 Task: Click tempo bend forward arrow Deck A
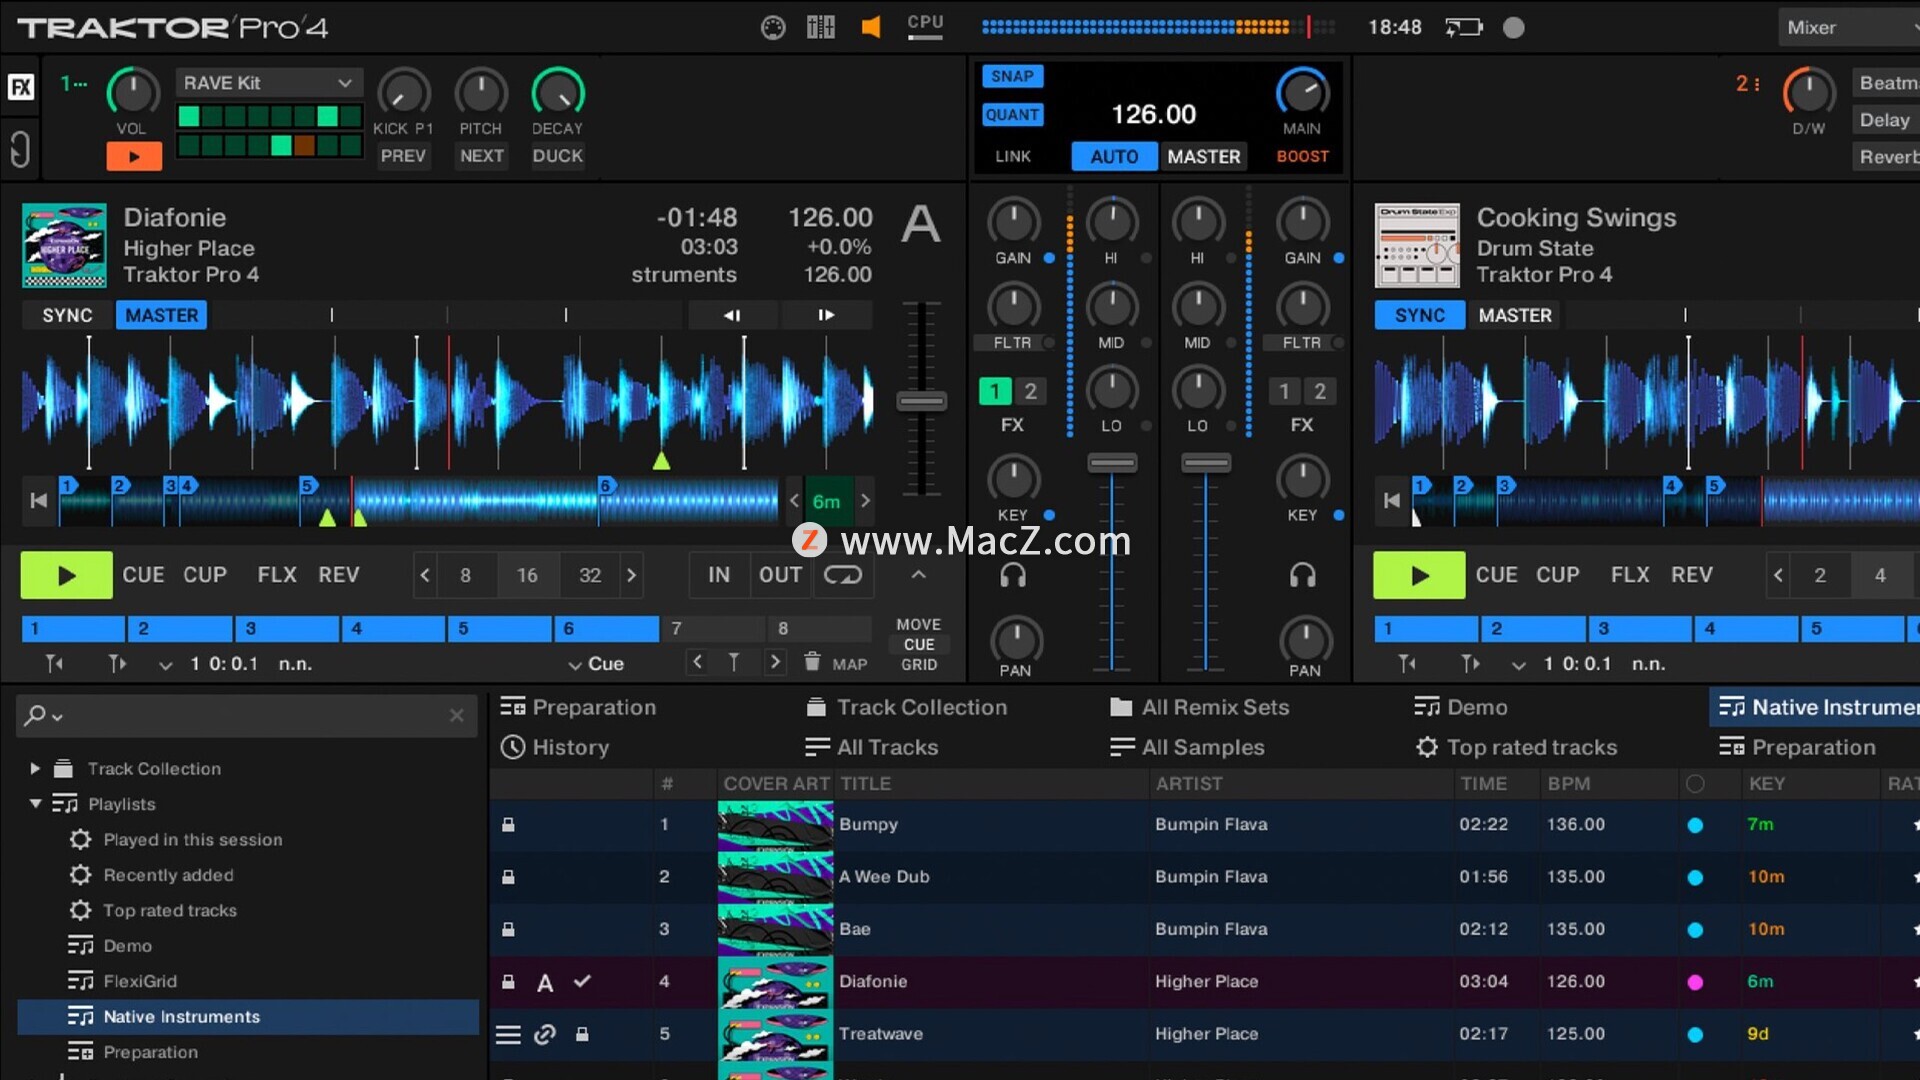pos(826,315)
